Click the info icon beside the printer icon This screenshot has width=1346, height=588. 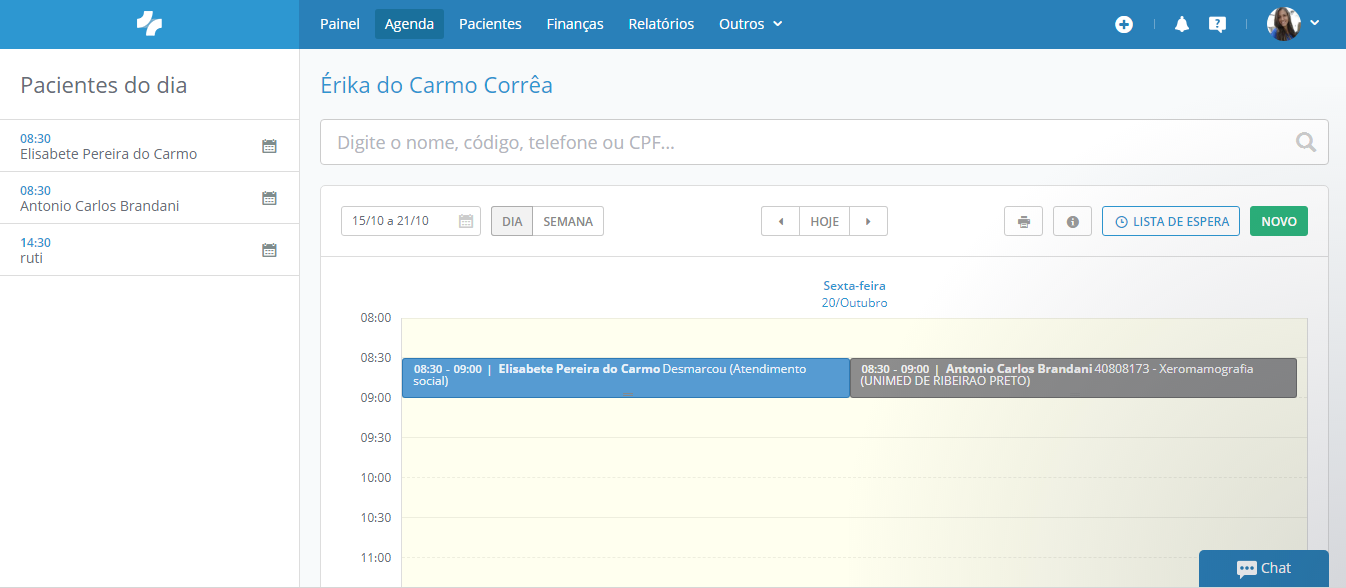(1072, 220)
